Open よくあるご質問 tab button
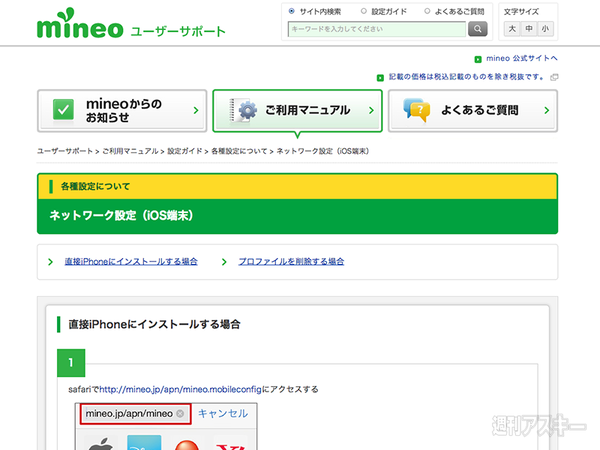The height and width of the screenshot is (450, 600). pos(473,111)
